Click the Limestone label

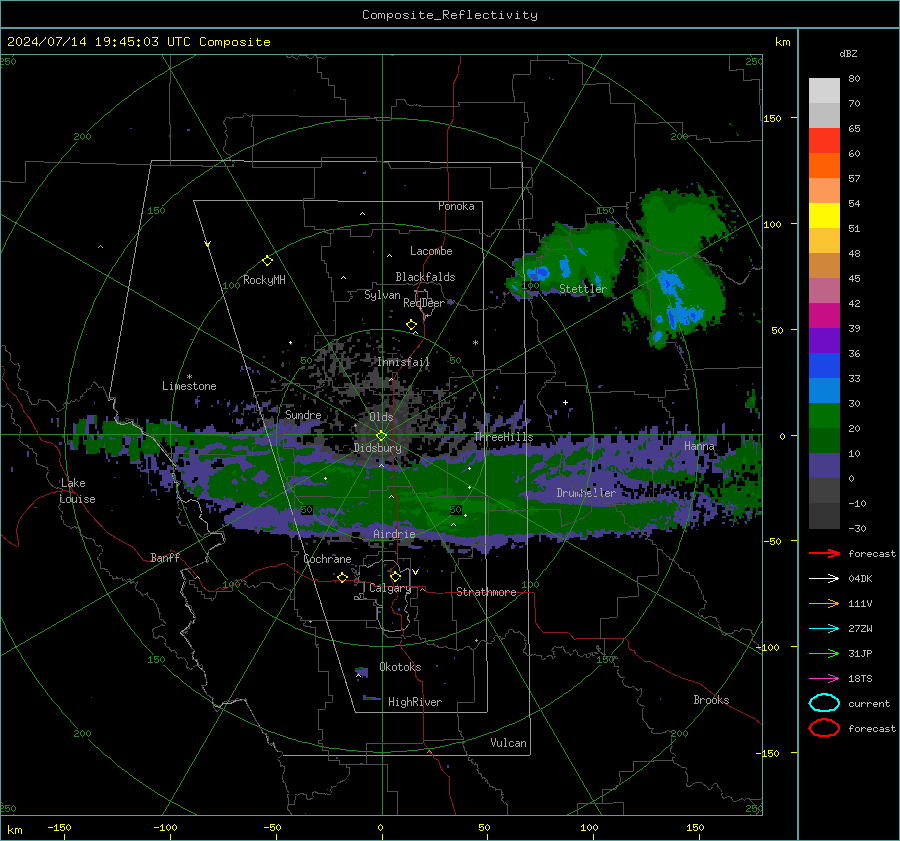189,386
